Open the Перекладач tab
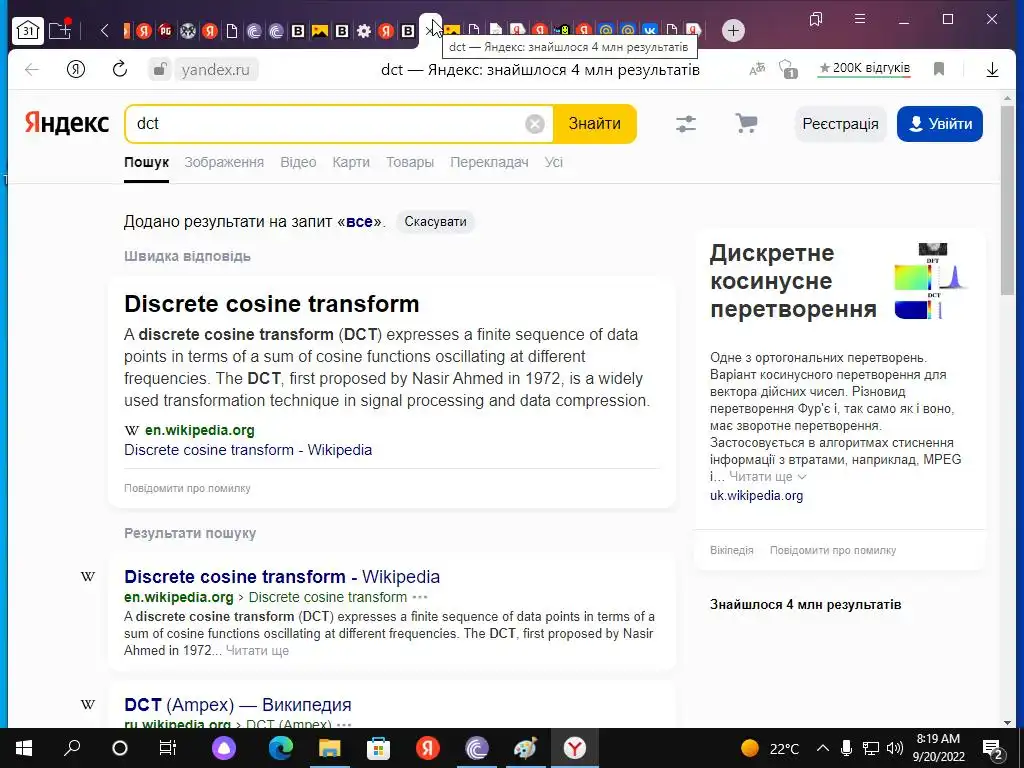The width and height of the screenshot is (1024, 768). [x=489, y=162]
